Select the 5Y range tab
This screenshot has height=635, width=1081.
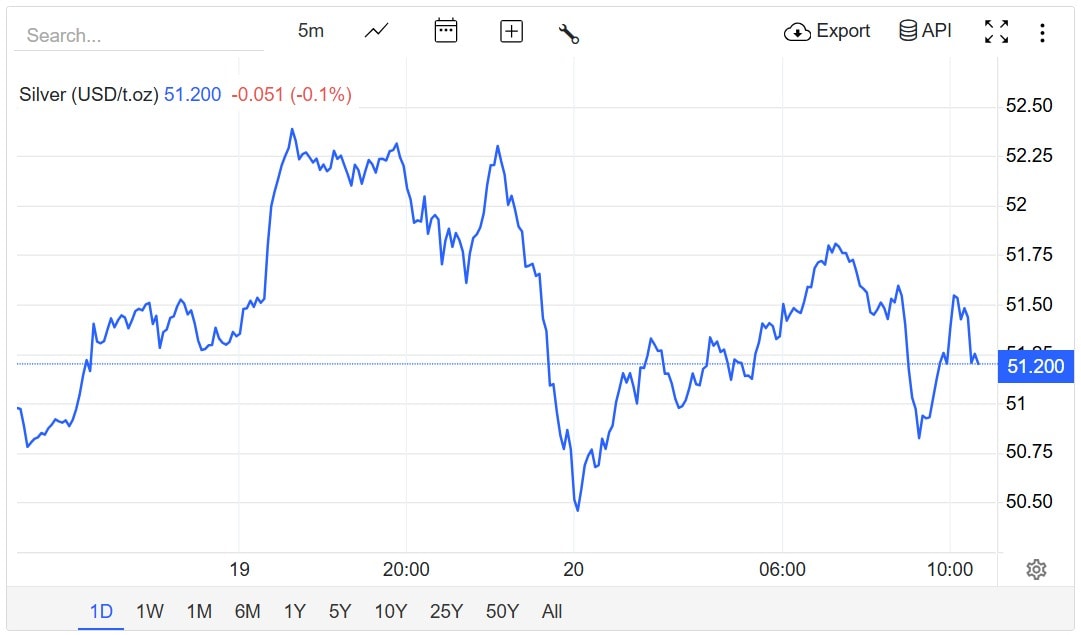[x=340, y=611]
